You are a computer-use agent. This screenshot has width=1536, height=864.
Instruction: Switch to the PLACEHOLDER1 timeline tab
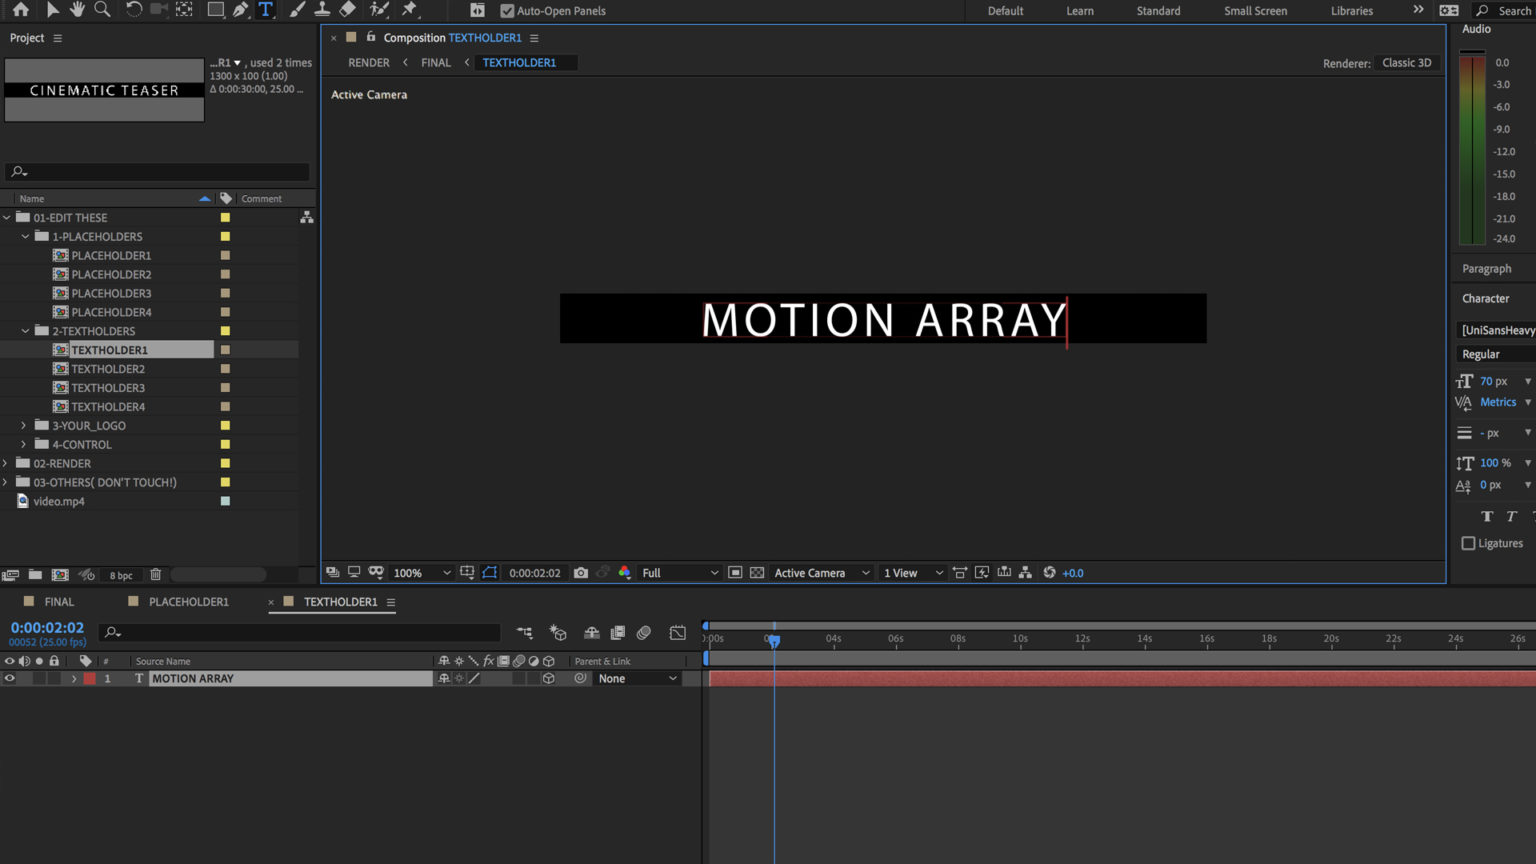point(188,601)
